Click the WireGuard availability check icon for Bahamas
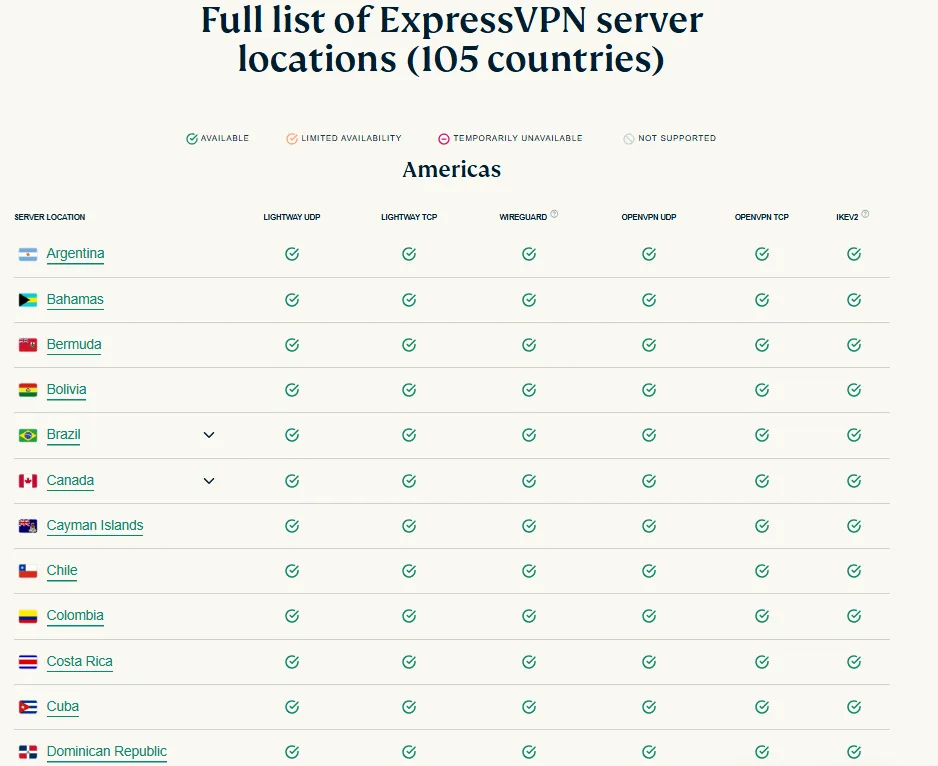938x766 pixels. 528,299
